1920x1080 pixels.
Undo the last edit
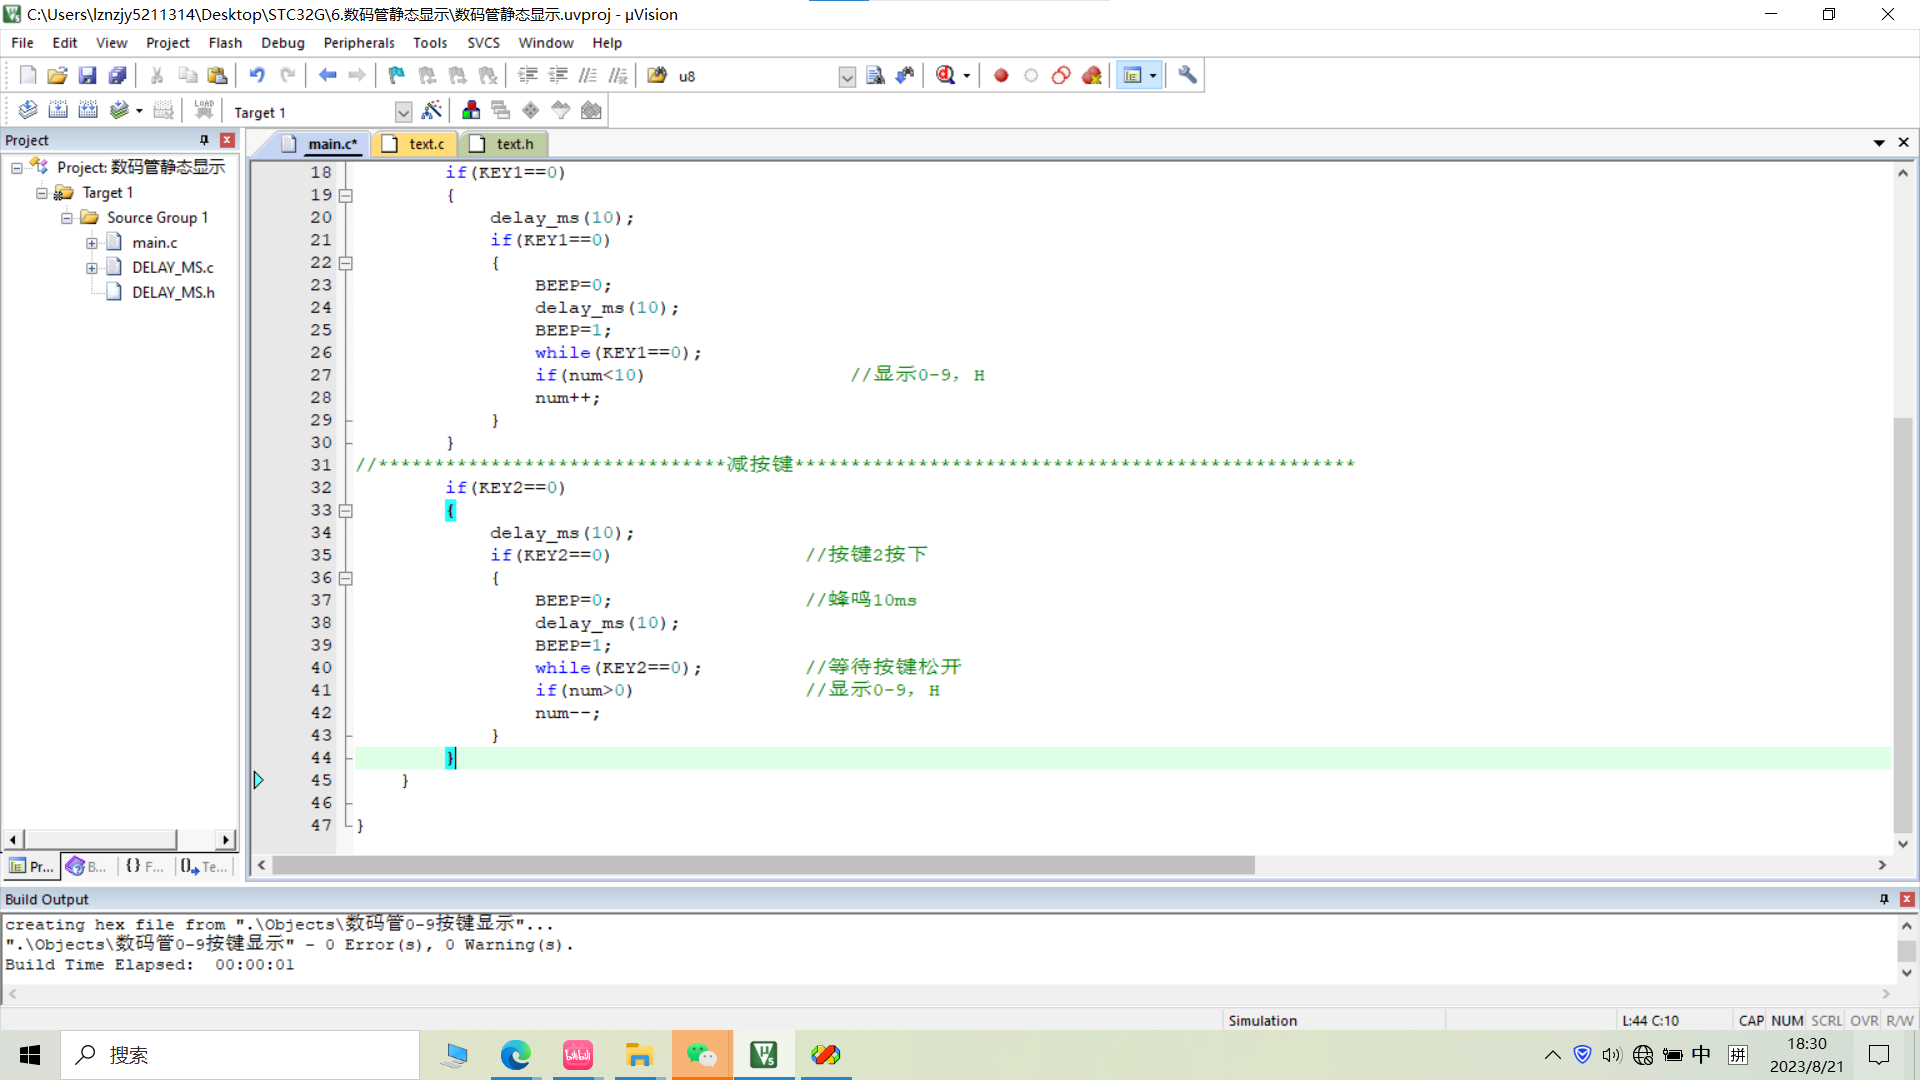pyautogui.click(x=257, y=76)
